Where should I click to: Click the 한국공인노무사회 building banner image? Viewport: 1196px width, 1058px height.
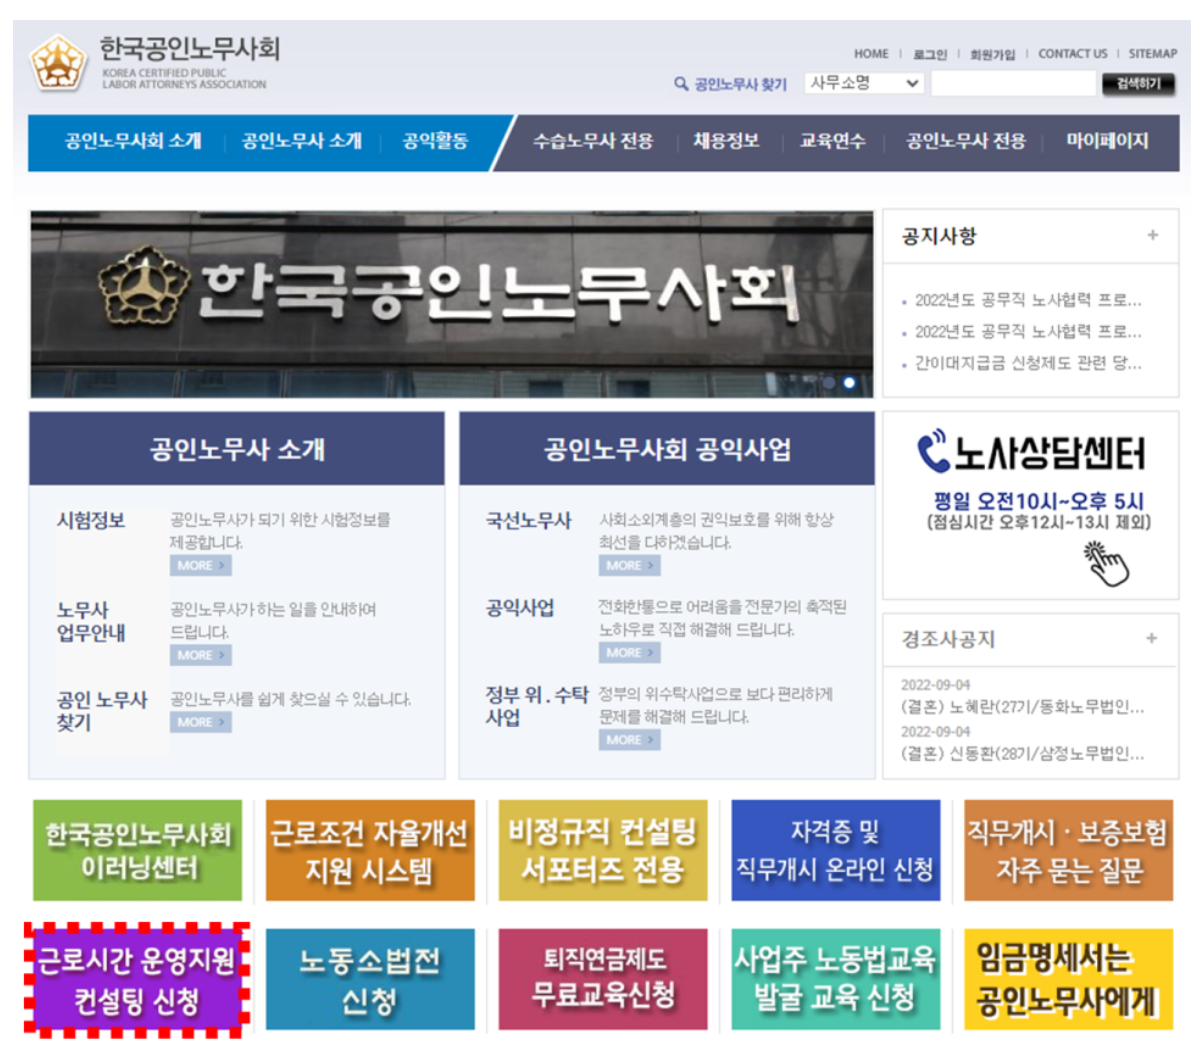tap(452, 304)
